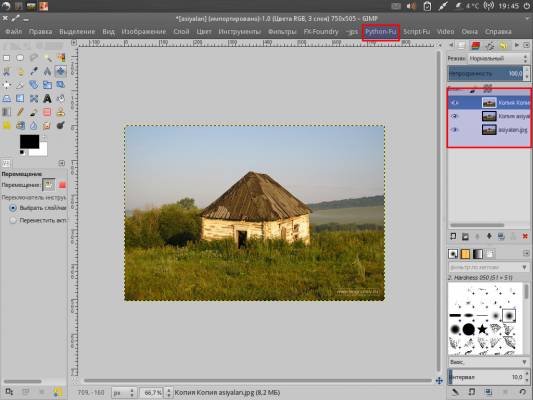
Task: Select the Move tool crossed arrows
Action: click(x=61, y=71)
